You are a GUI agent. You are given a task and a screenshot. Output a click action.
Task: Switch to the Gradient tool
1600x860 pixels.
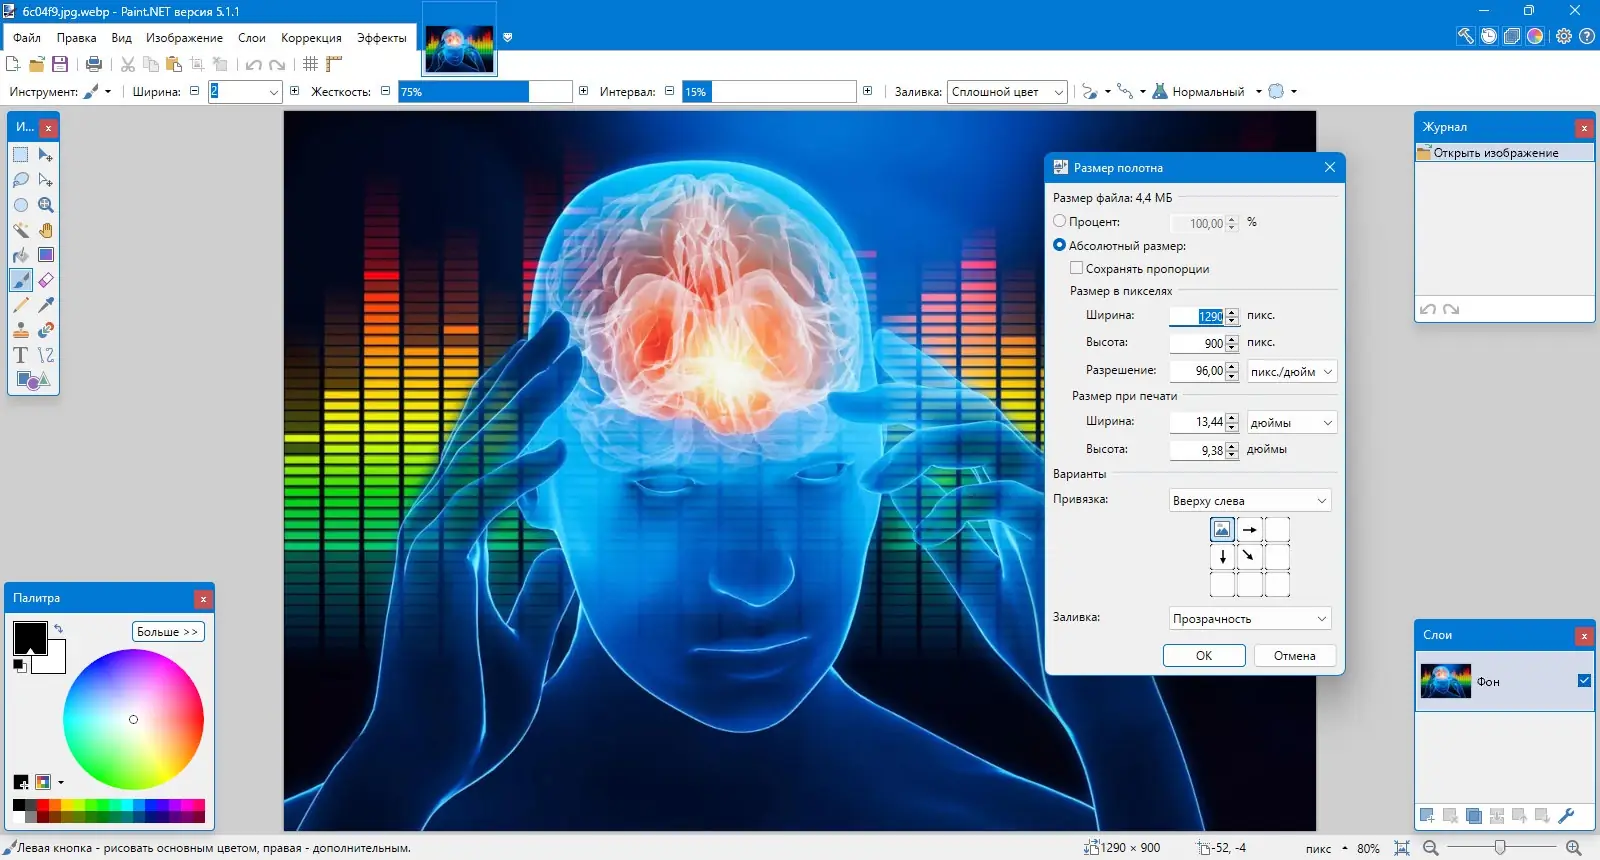[45, 255]
